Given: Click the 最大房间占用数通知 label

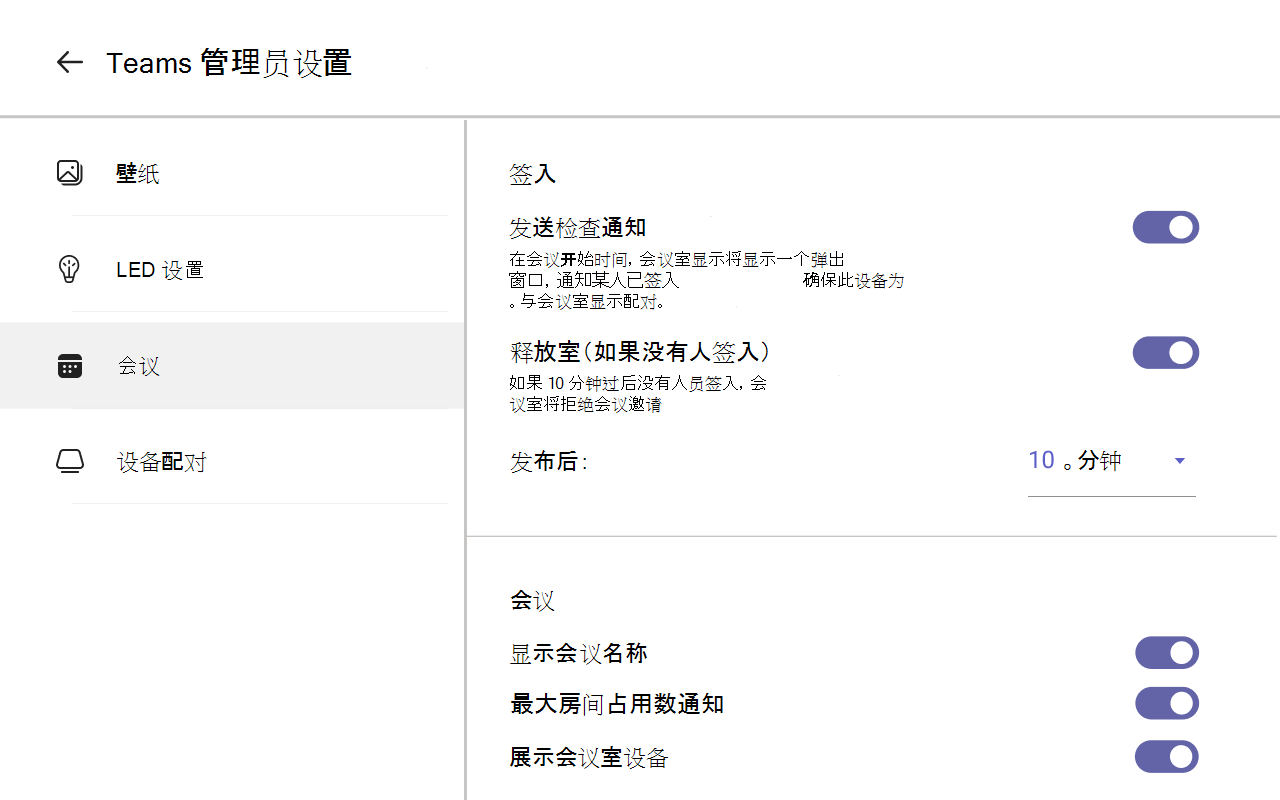Looking at the screenshot, I should click(617, 704).
